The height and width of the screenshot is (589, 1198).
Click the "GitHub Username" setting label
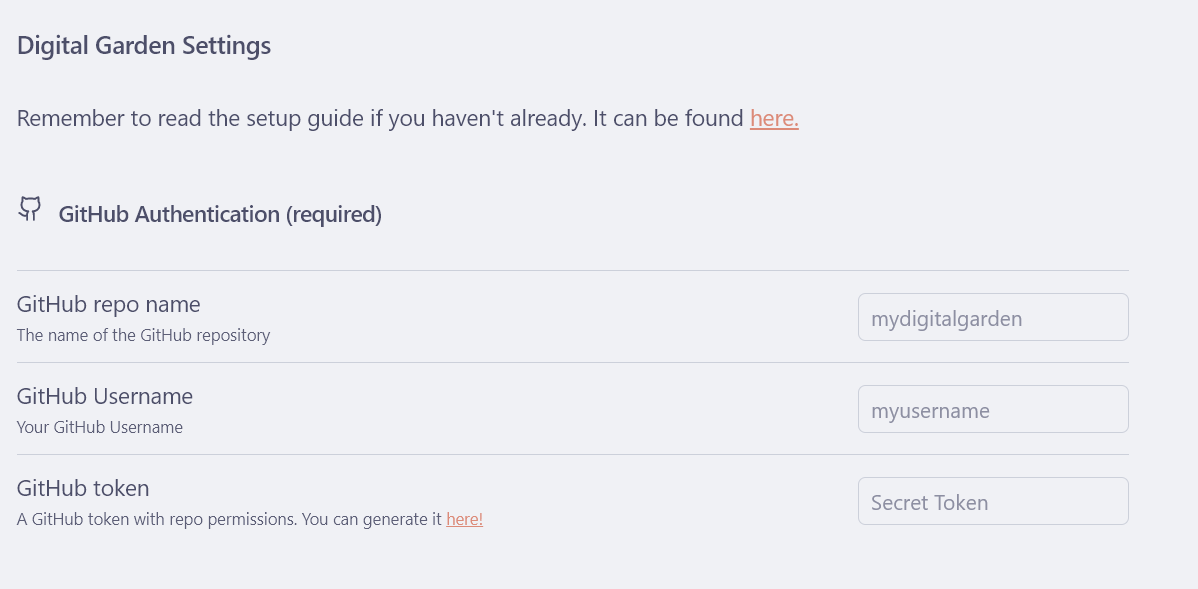click(x=105, y=396)
